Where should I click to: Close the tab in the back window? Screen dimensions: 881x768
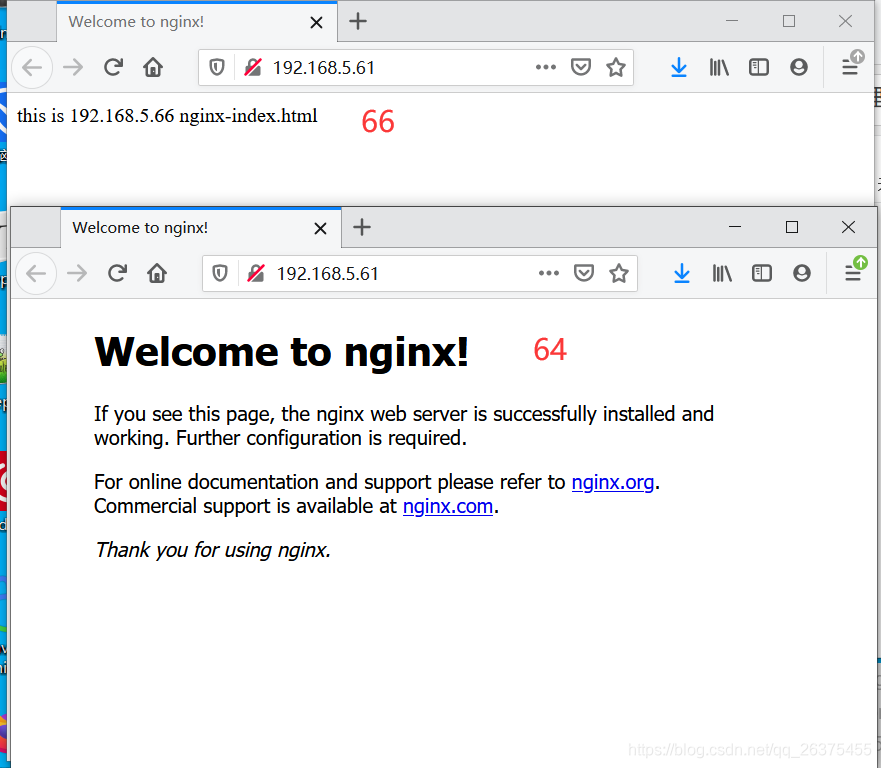click(316, 22)
